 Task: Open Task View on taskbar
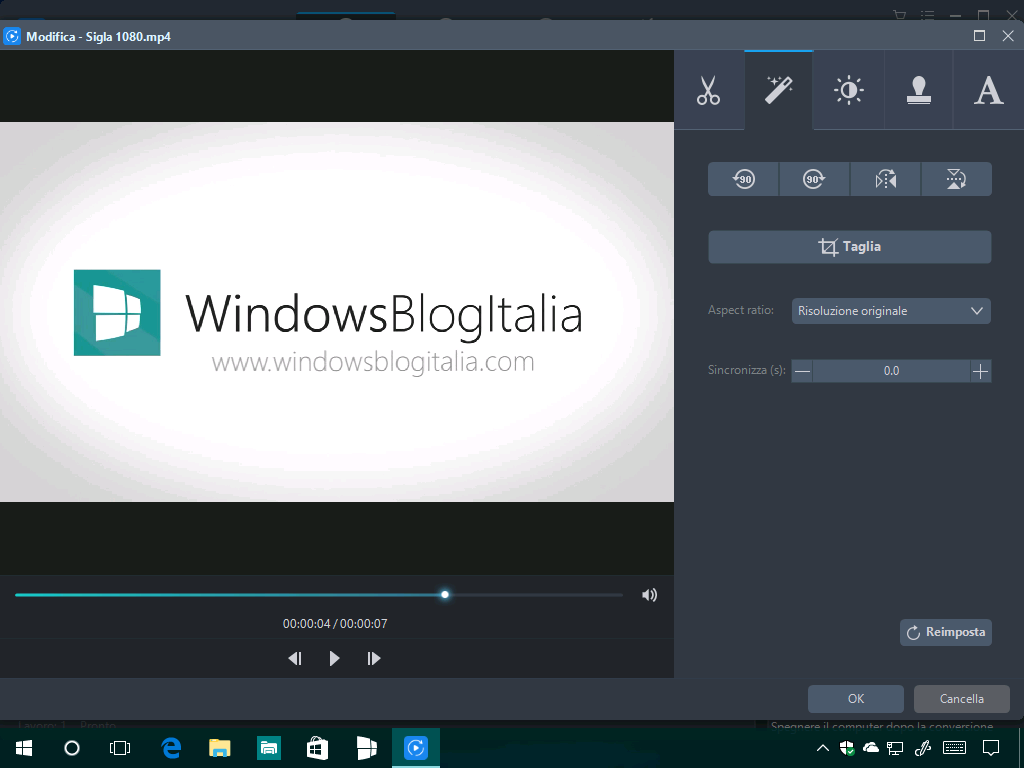[120, 748]
